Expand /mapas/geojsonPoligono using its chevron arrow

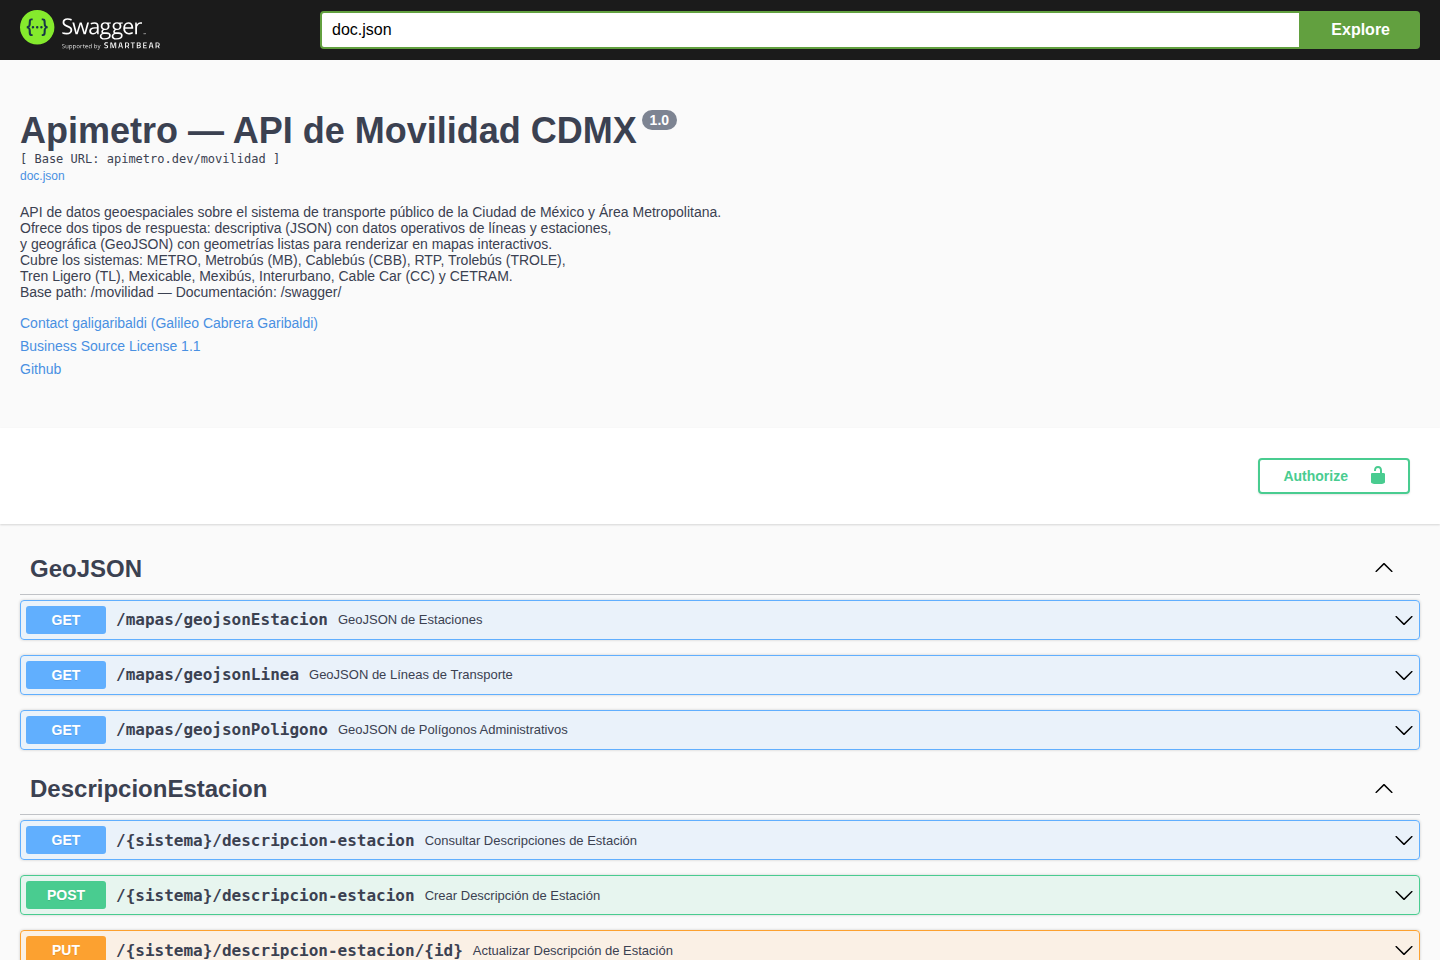tap(1404, 730)
